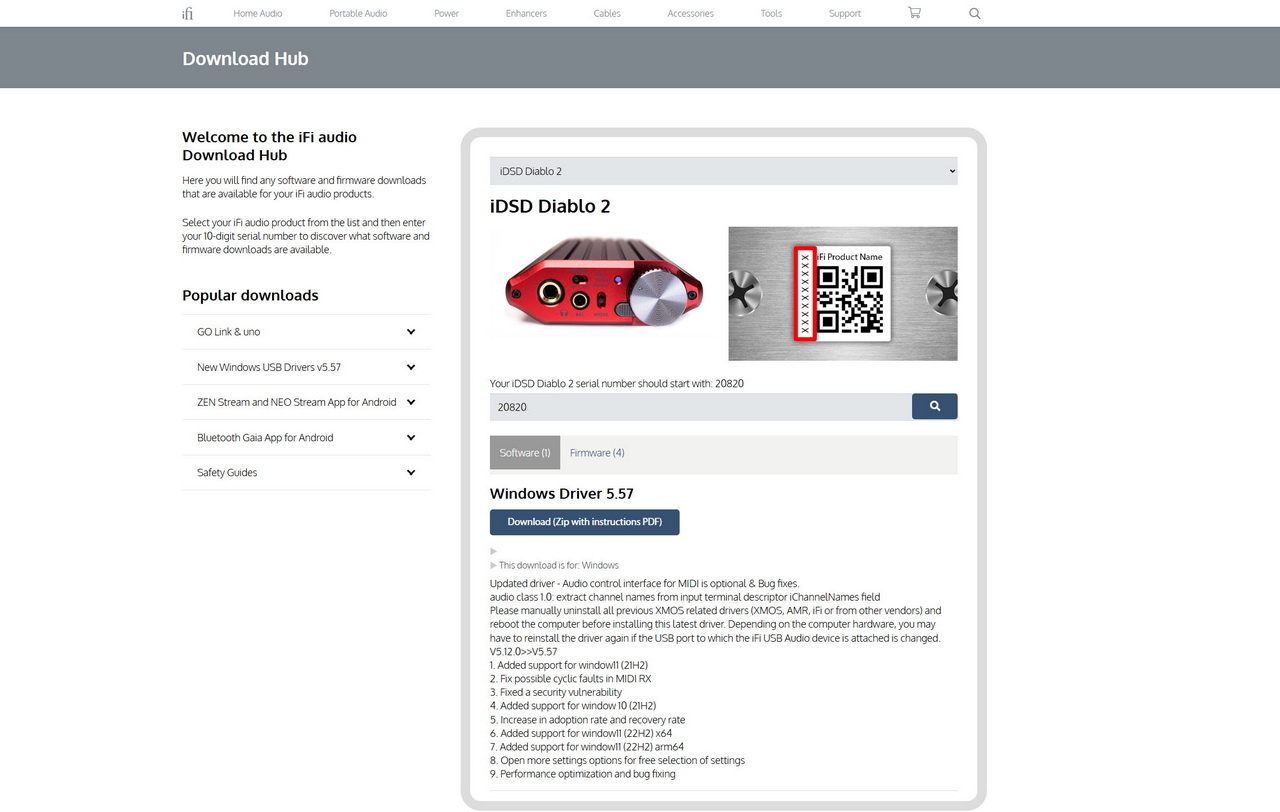Click '9. Performance optimization and bug fixing' line
The height and width of the screenshot is (812, 1280).
[583, 774]
